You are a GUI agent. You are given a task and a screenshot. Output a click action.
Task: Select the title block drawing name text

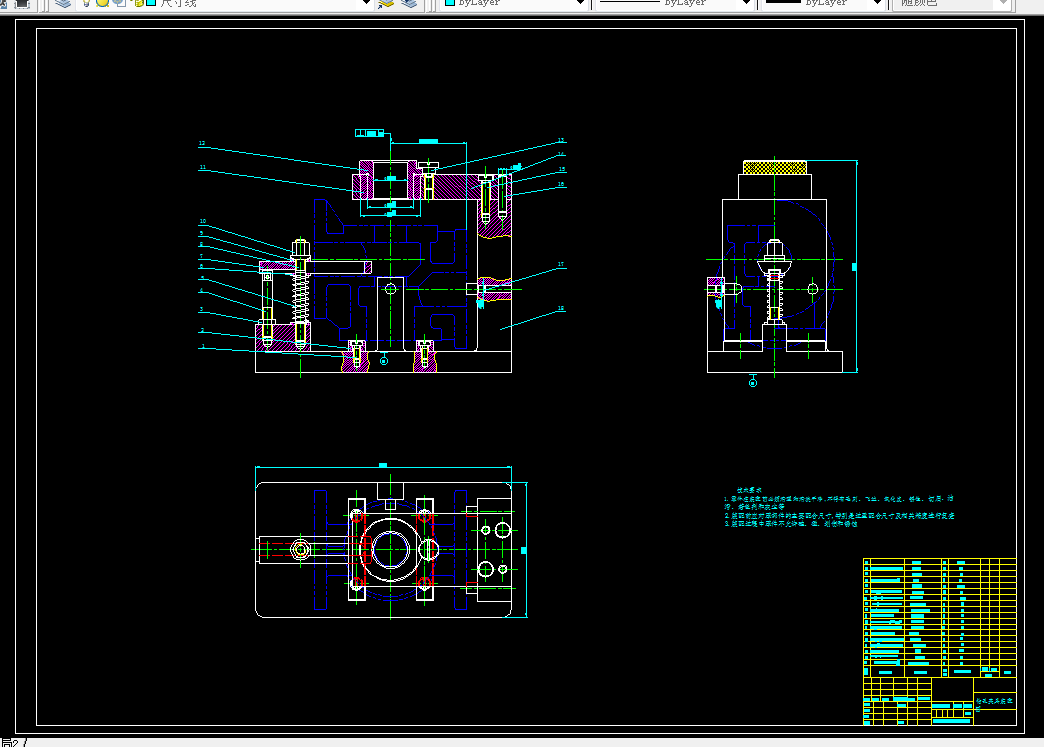coord(994,702)
